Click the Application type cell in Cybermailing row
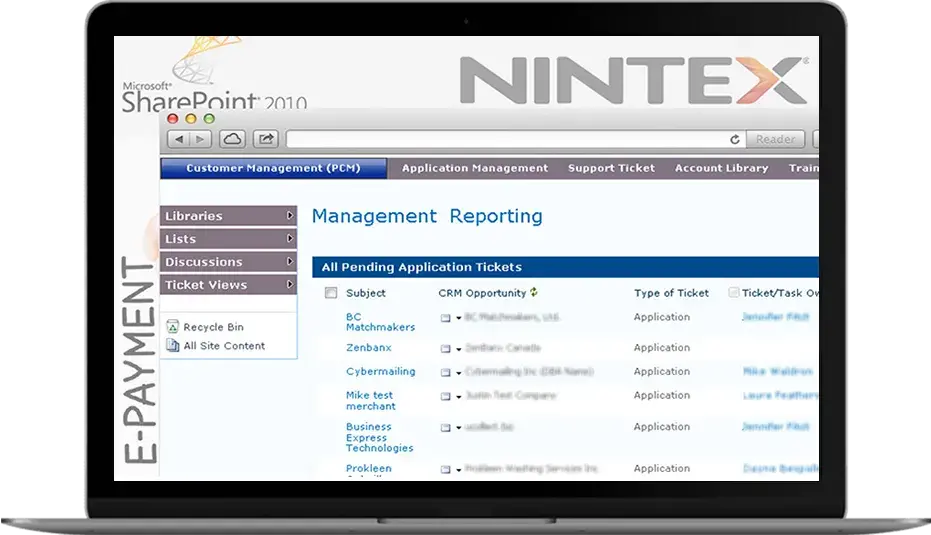 point(661,371)
